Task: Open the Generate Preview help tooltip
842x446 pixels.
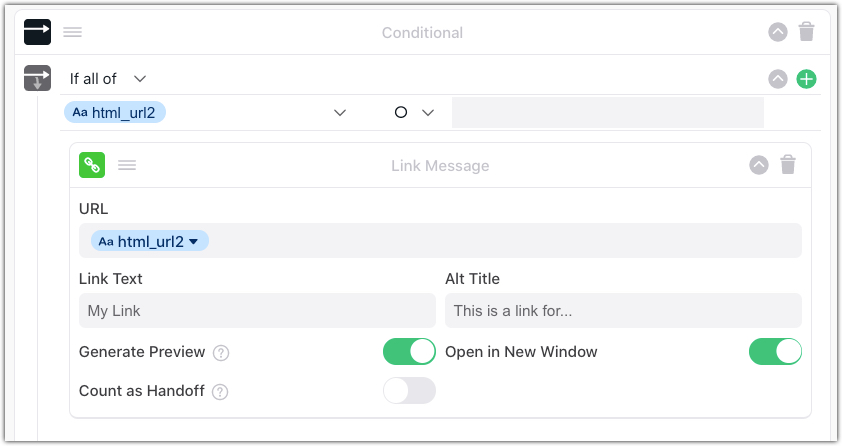Action: [x=221, y=353]
